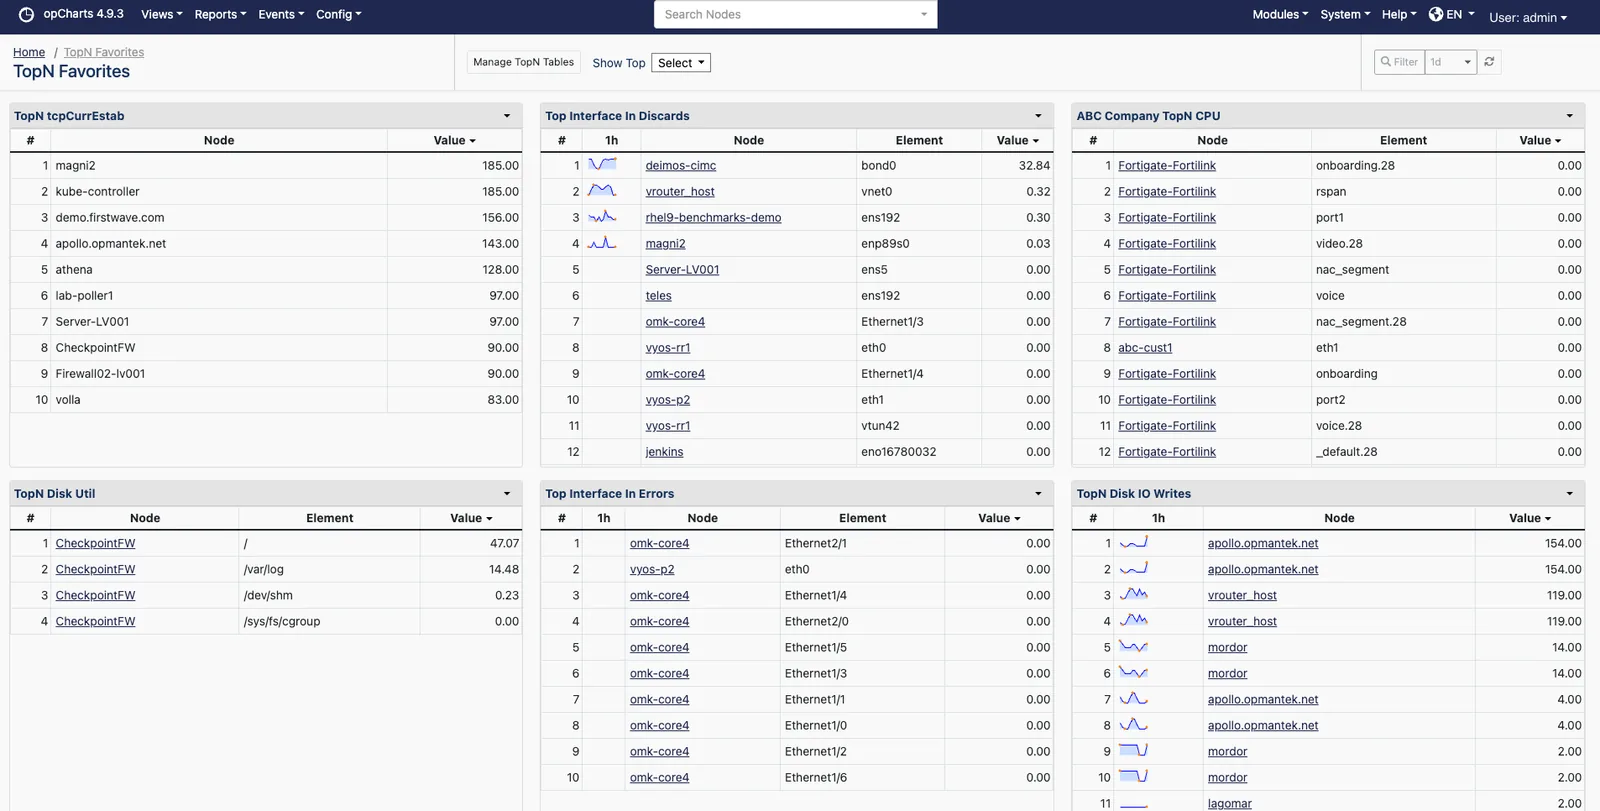
Task: Click the Element header in Interface In Errors
Action: 862,518
